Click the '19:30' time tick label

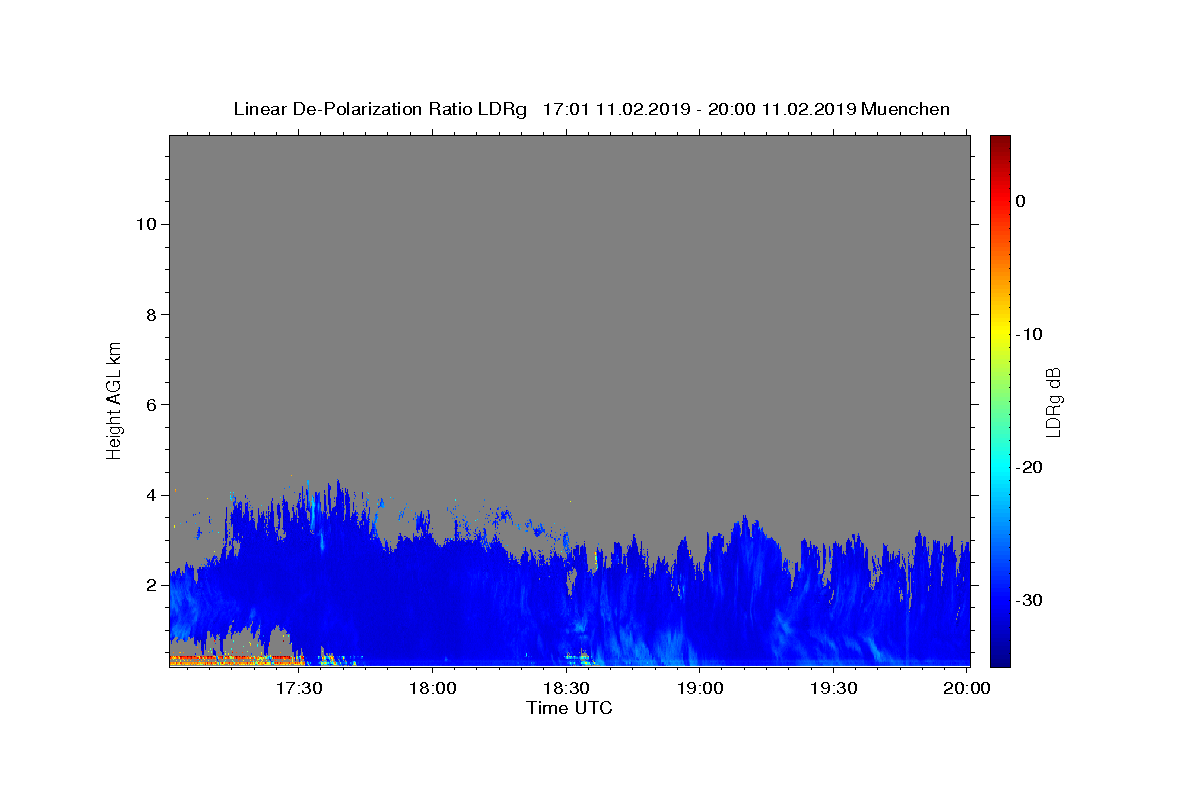832,688
